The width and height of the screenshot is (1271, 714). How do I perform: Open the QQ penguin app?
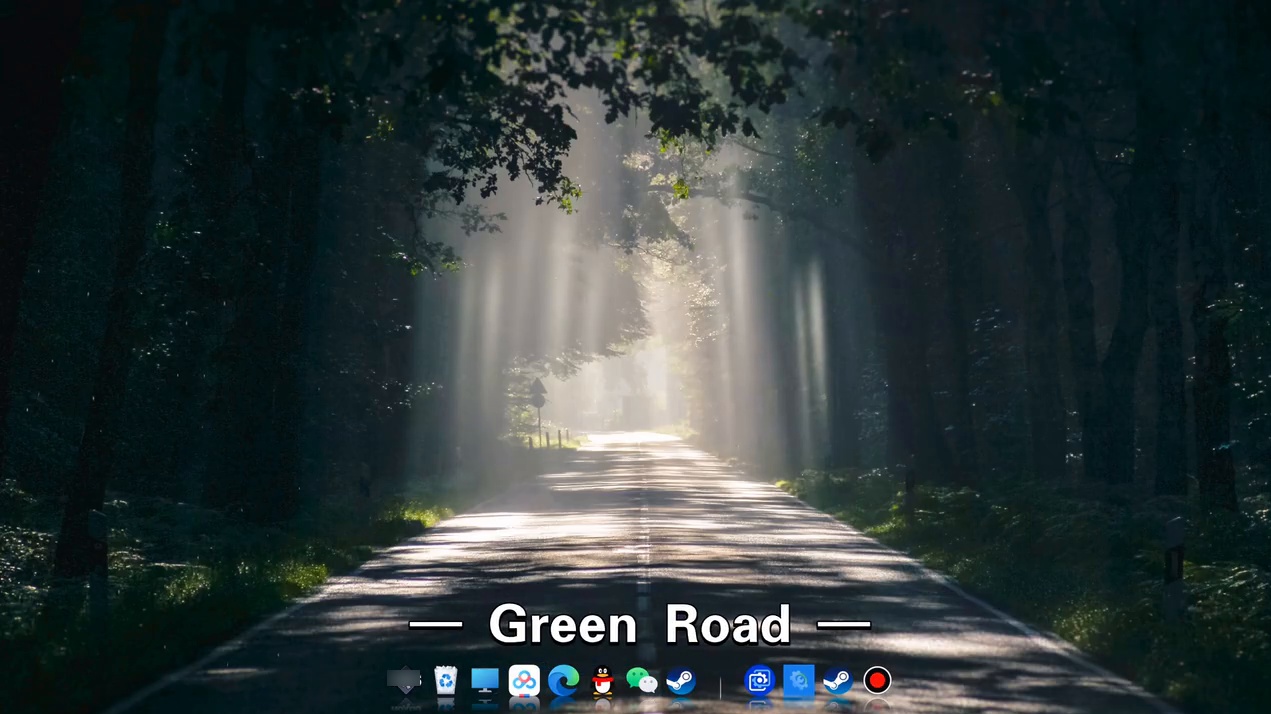(602, 681)
